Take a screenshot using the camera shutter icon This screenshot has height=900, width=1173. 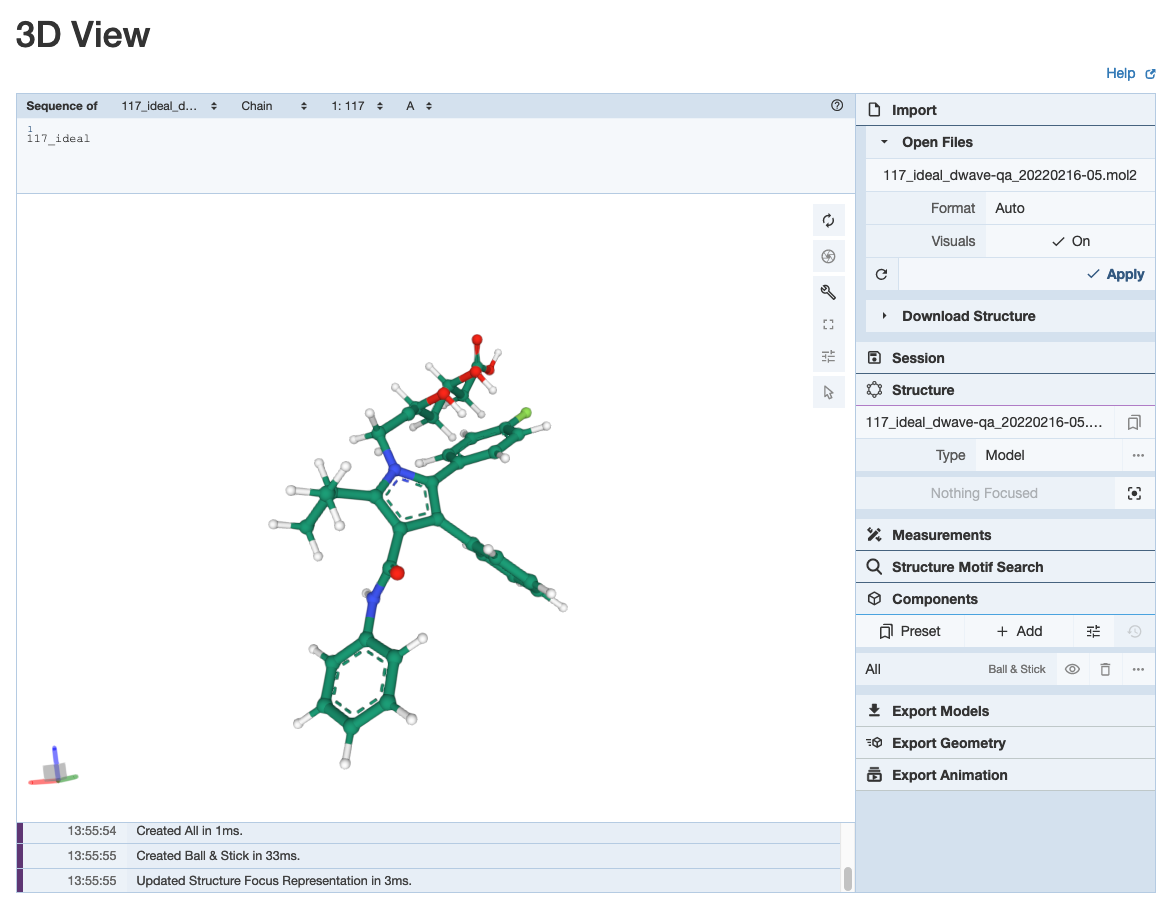(828, 257)
